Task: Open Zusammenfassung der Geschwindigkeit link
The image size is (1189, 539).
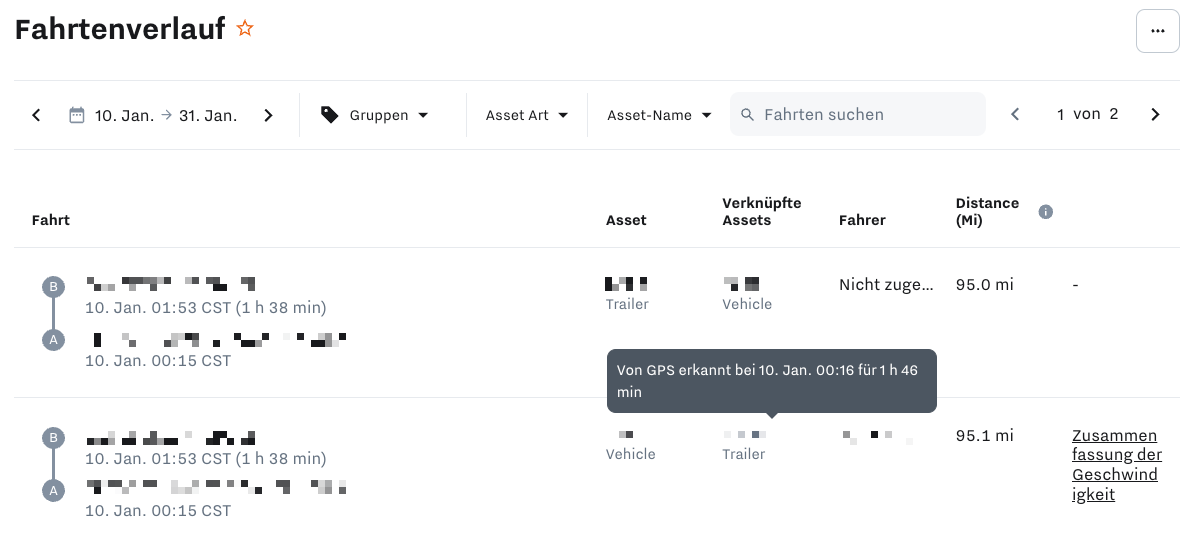Action: click(x=1115, y=465)
